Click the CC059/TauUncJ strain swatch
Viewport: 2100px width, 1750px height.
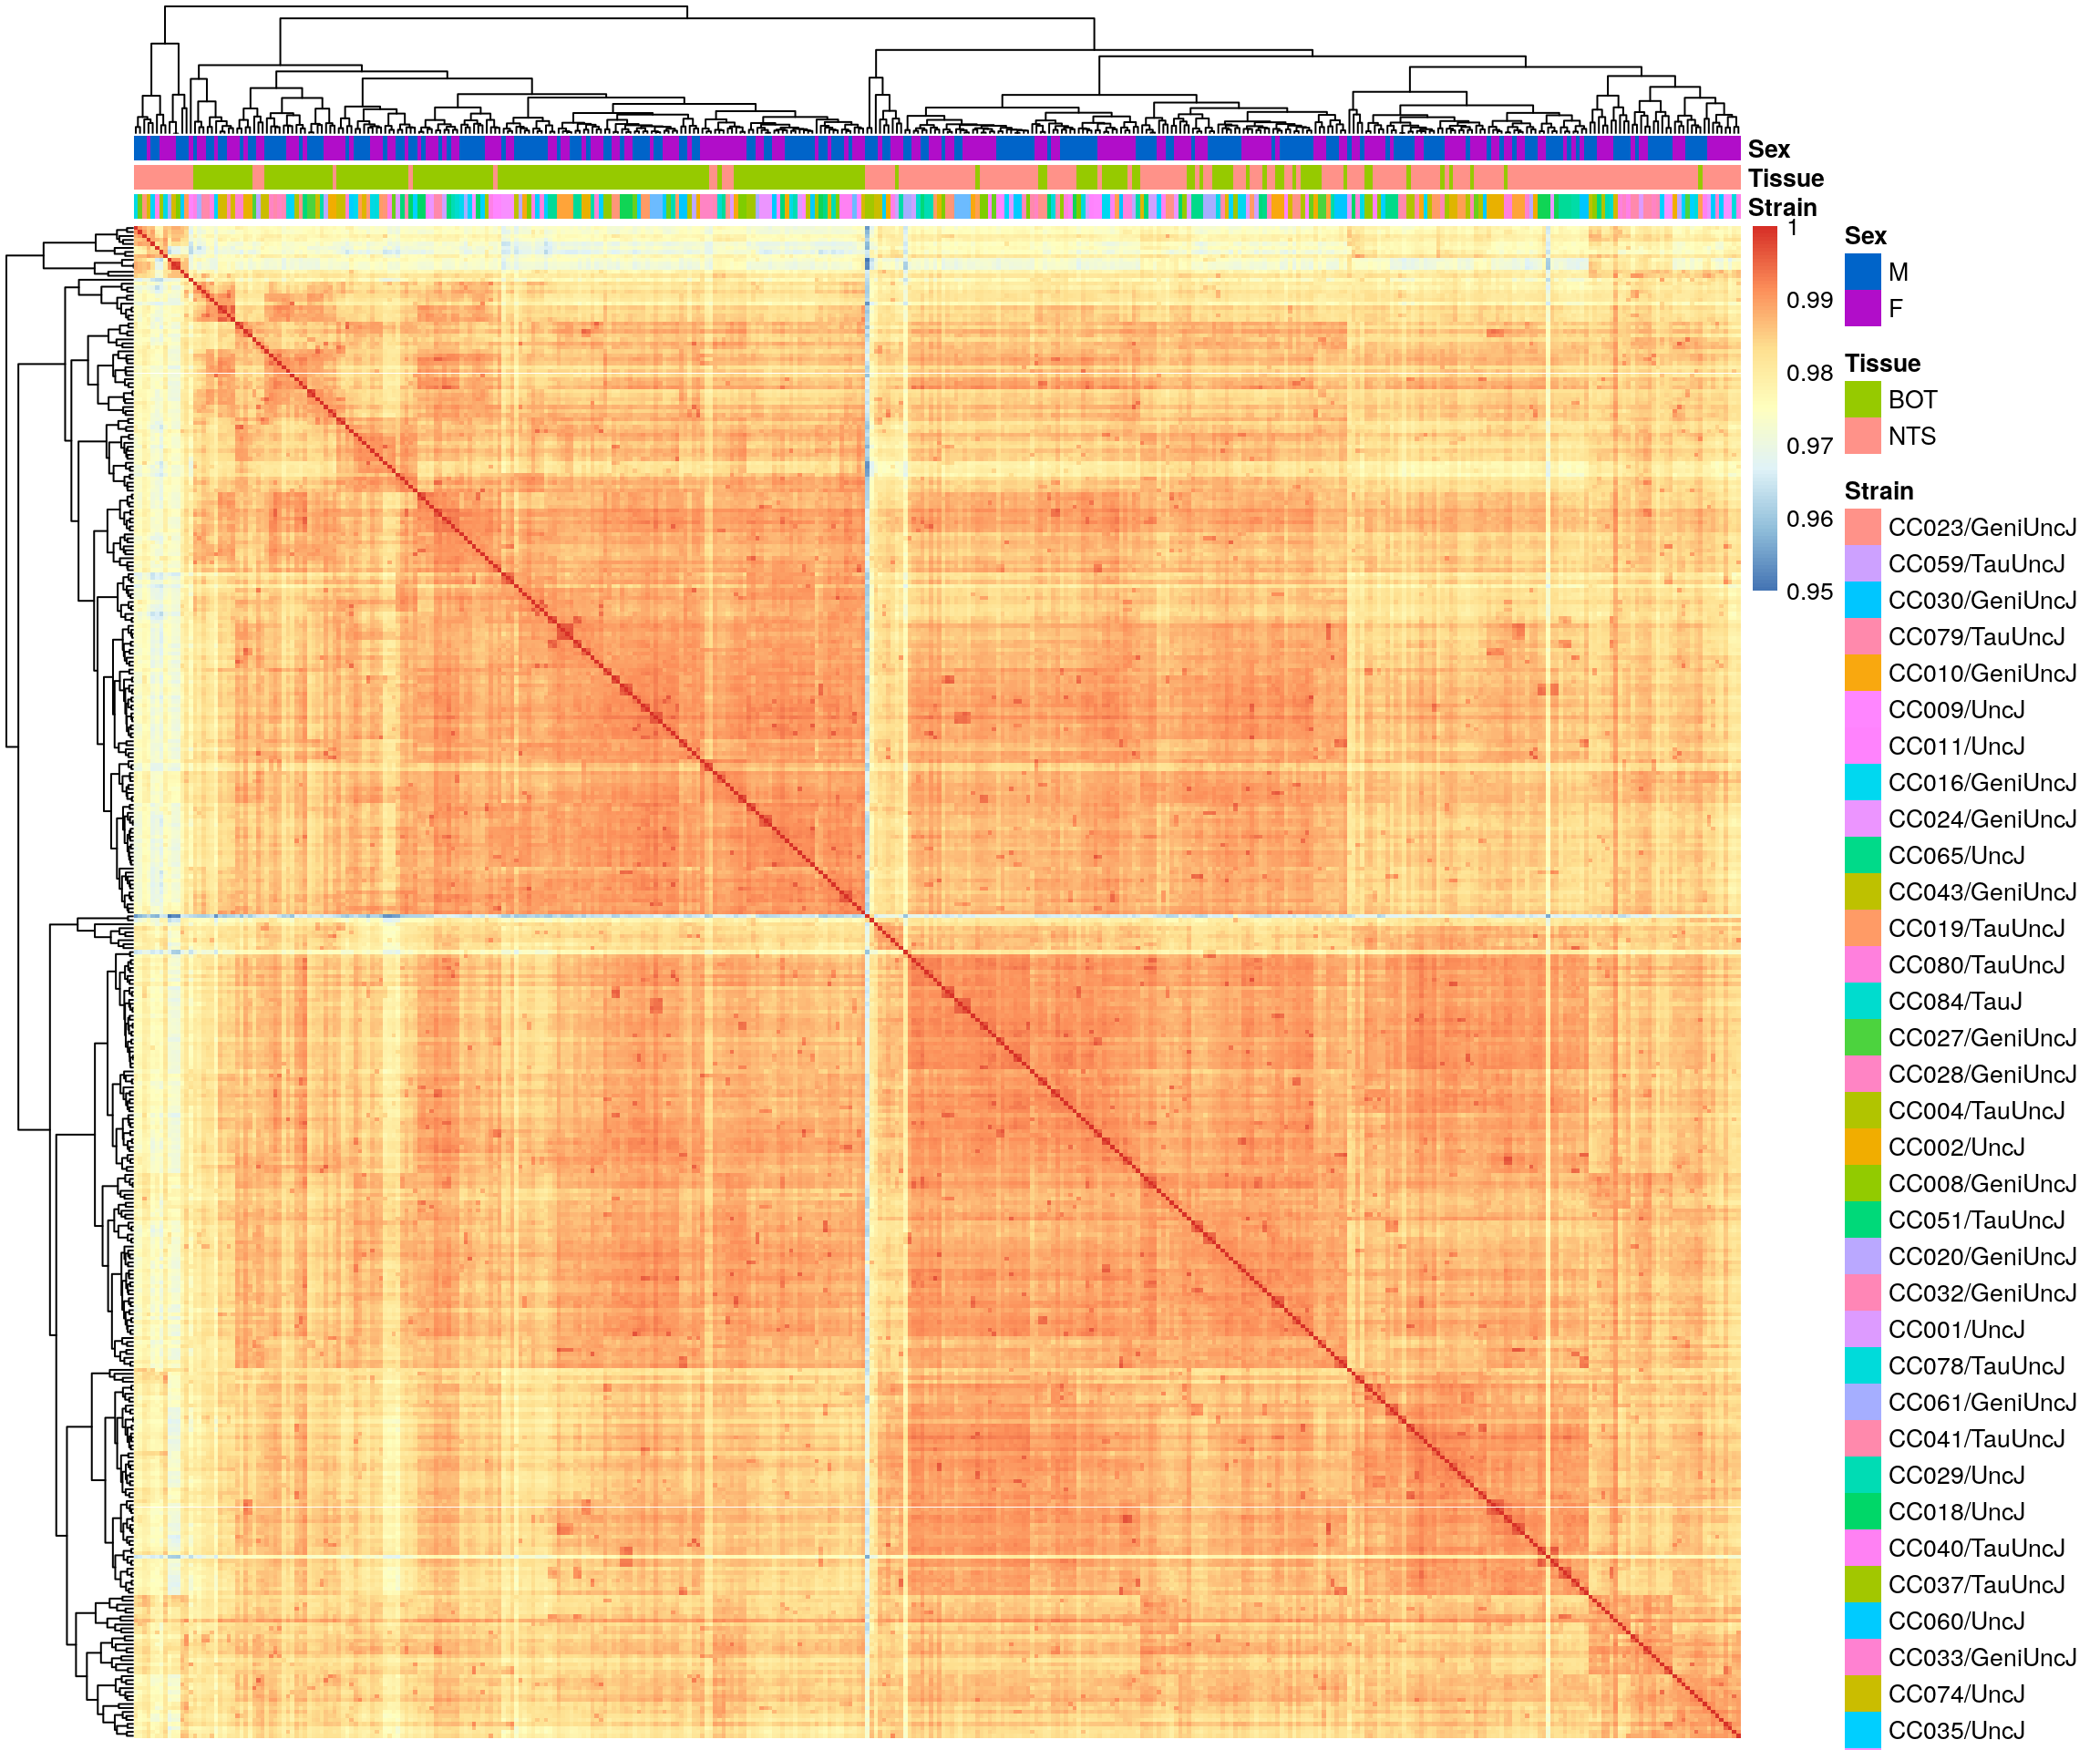(x=1862, y=564)
